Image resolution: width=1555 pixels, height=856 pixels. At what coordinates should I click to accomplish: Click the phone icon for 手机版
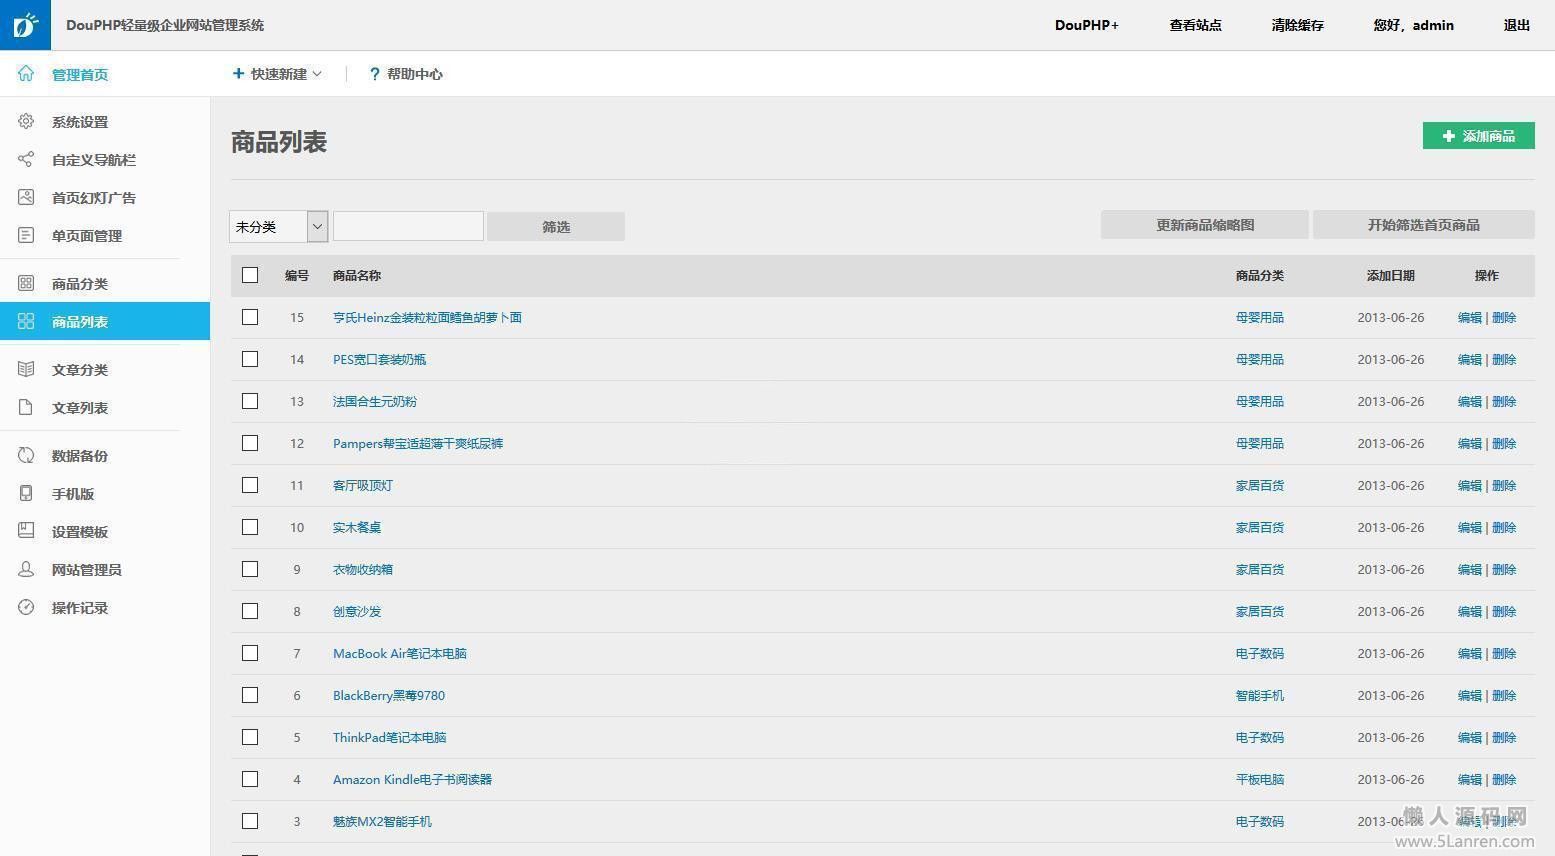[26, 494]
